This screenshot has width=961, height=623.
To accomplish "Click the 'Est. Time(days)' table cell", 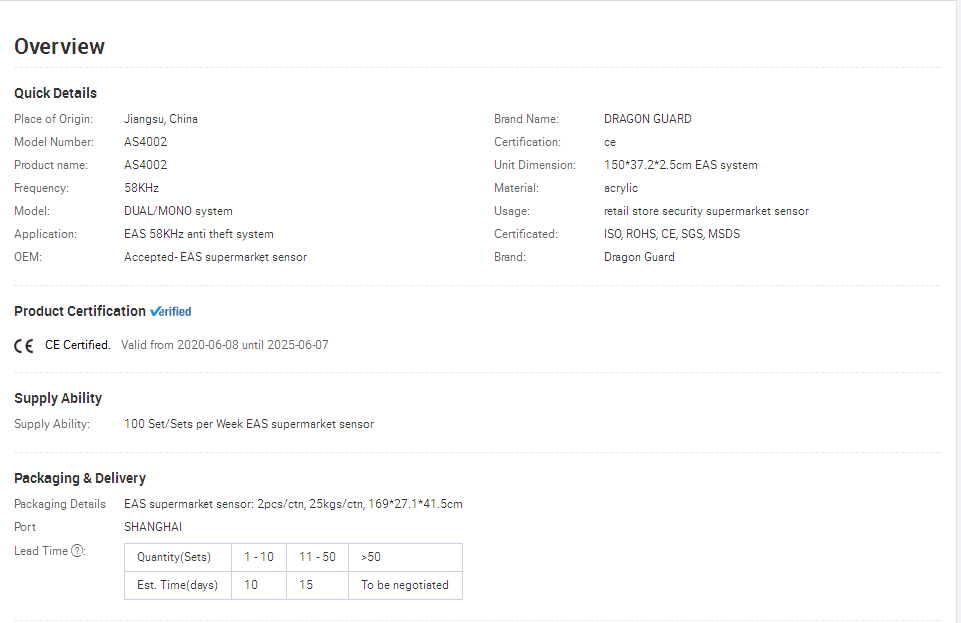I will tap(178, 586).
